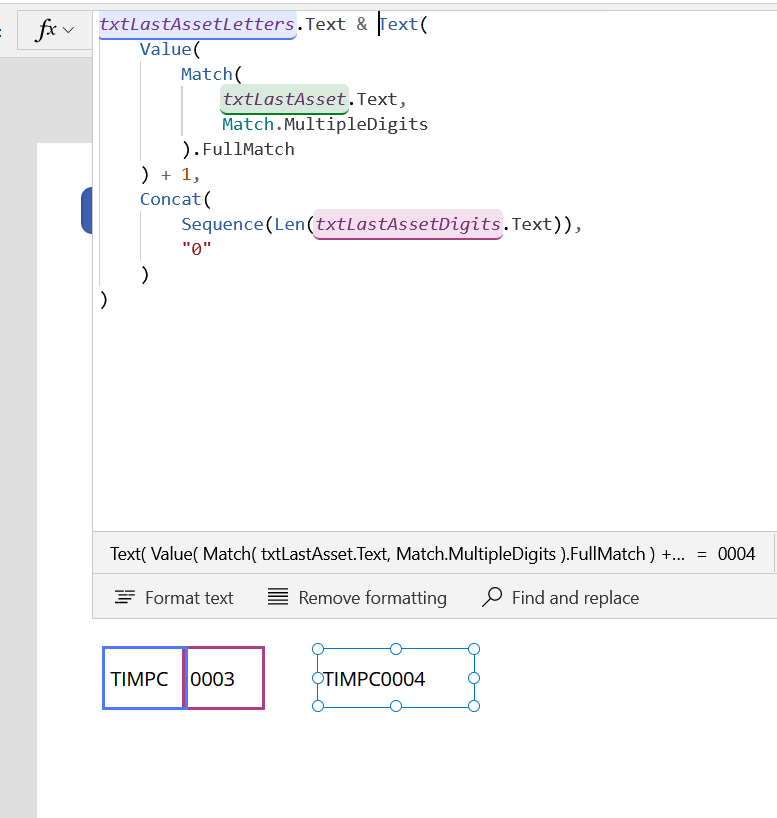
Task: Click the green txtLastAsset reference
Action: click(x=284, y=99)
